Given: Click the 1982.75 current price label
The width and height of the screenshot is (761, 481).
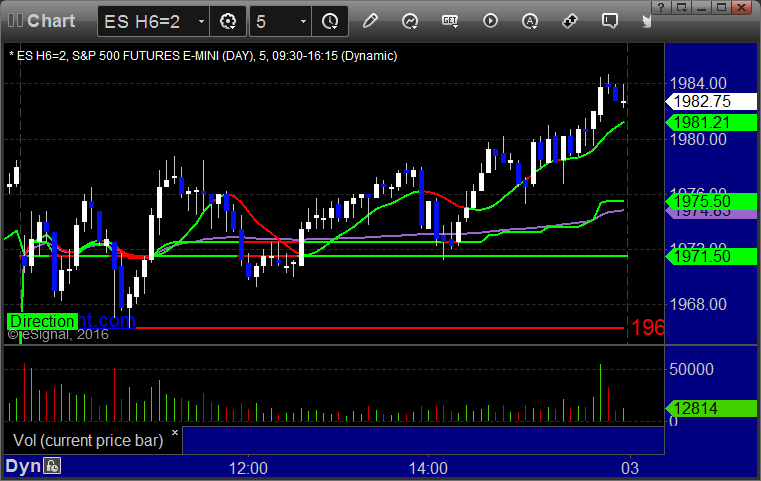Looking at the screenshot, I should (711, 101).
